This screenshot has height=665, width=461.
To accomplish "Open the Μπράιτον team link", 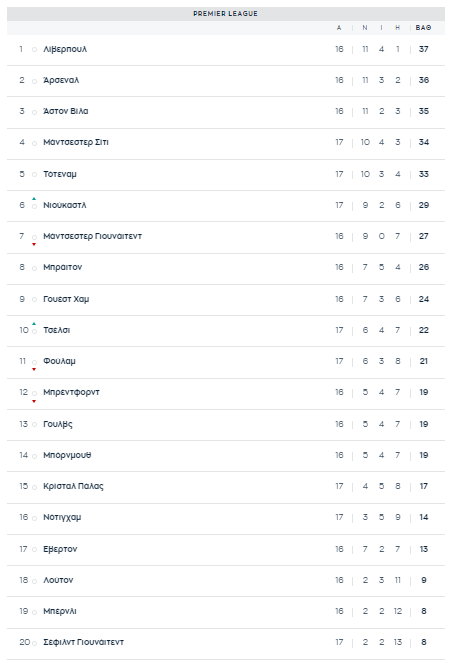I will click(x=62, y=267).
